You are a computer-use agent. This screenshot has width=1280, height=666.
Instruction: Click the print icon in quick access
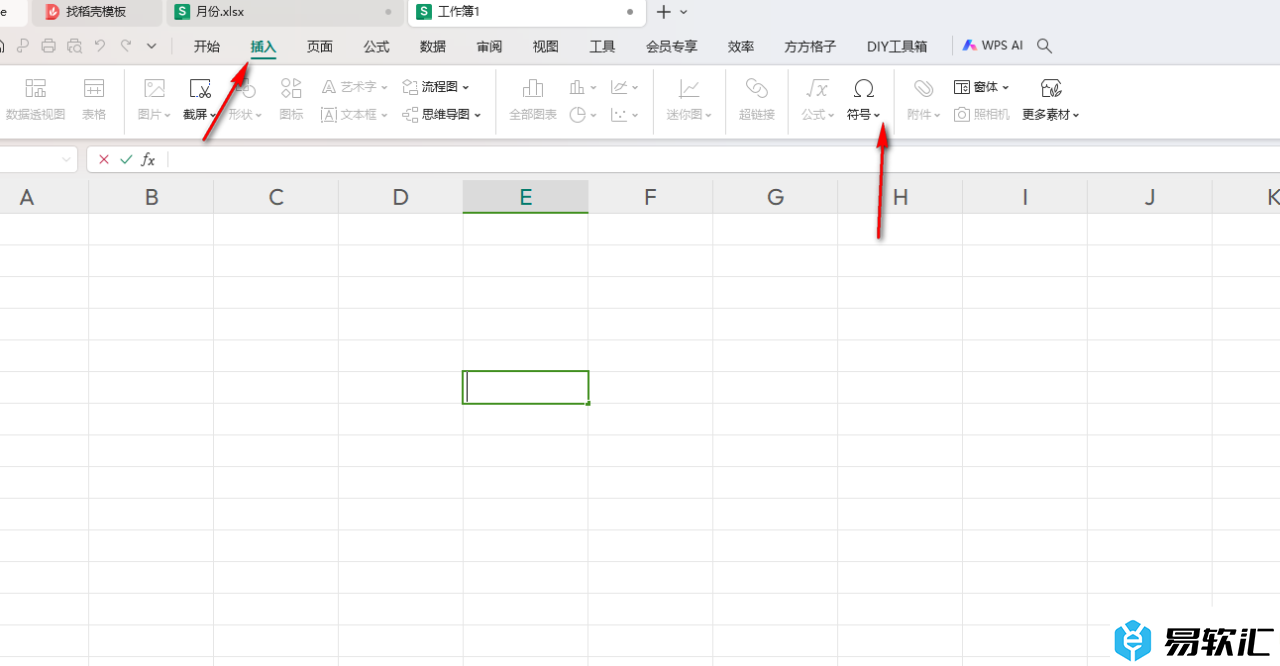(48, 46)
